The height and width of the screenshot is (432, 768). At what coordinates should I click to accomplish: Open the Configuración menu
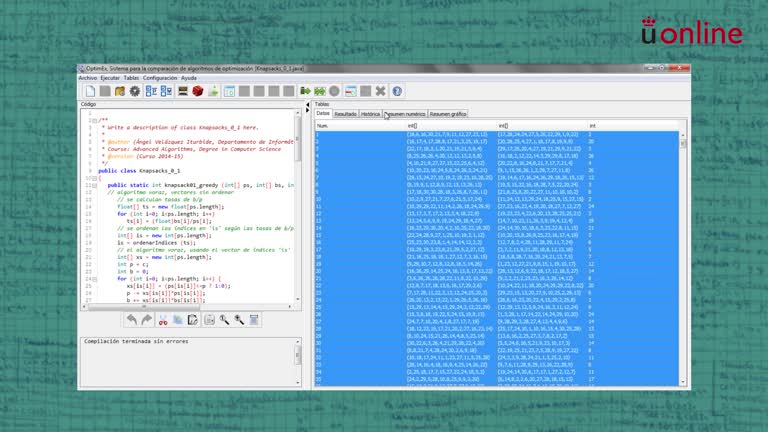click(160, 78)
